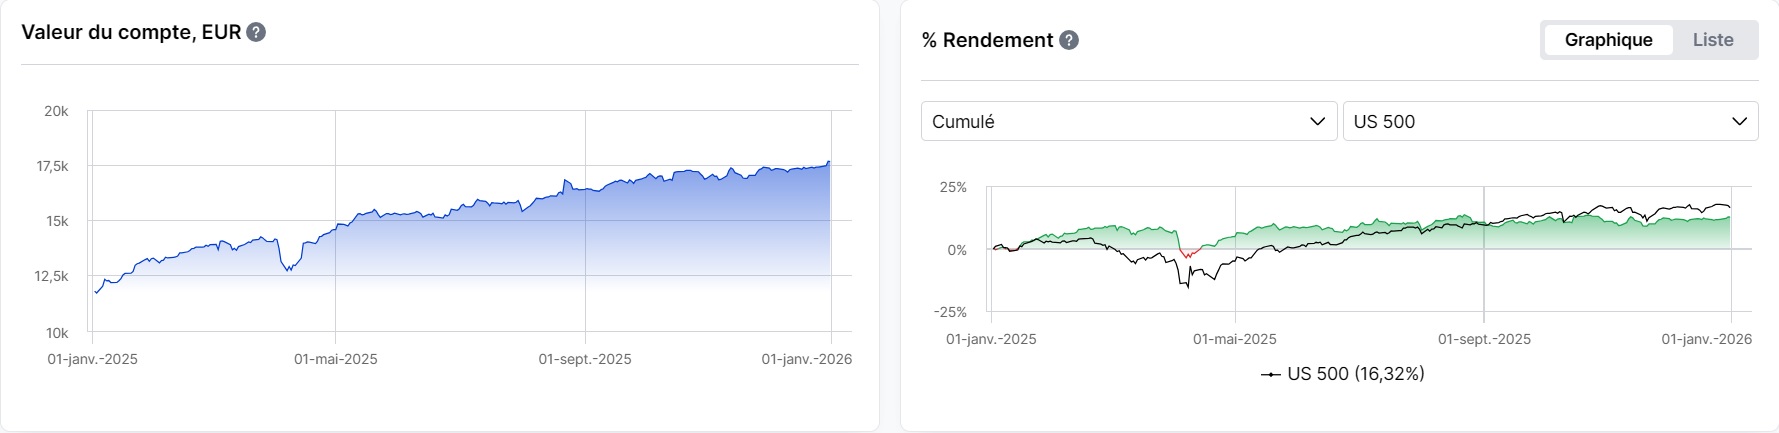Click chevron arrow of US 500 selector

(1739, 121)
